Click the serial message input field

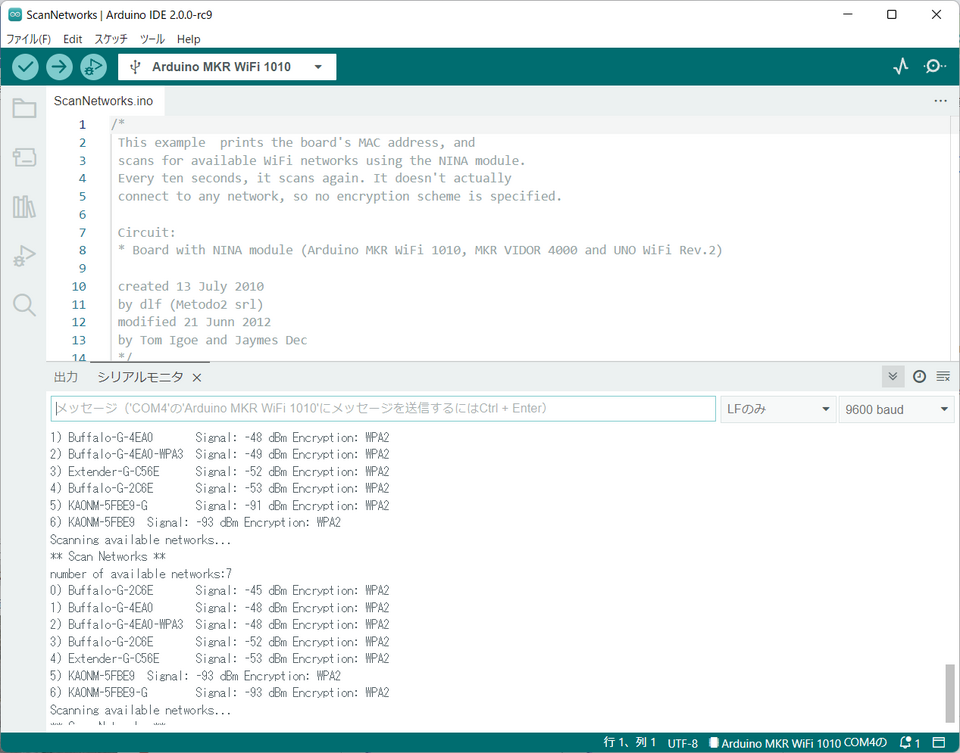click(383, 409)
